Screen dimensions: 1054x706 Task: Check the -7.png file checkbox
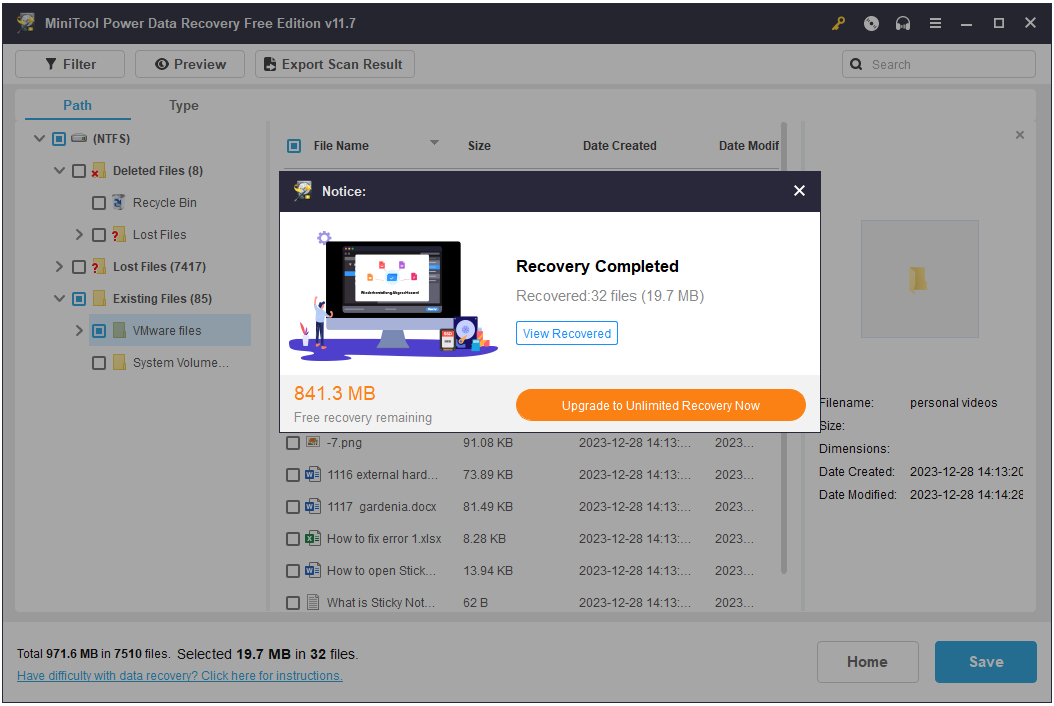[292, 443]
